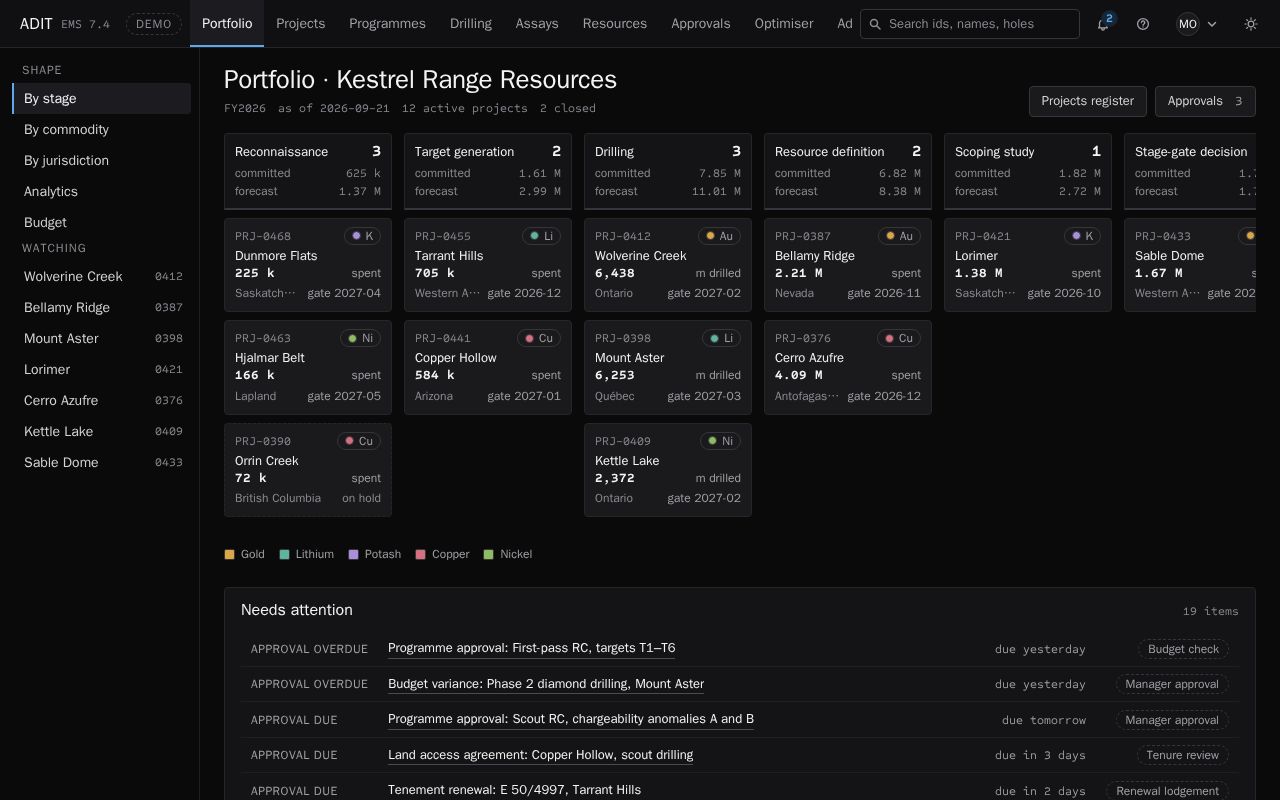Image resolution: width=1280 pixels, height=800 pixels.
Task: Click the Tenure review tag
Action: tap(1183, 755)
